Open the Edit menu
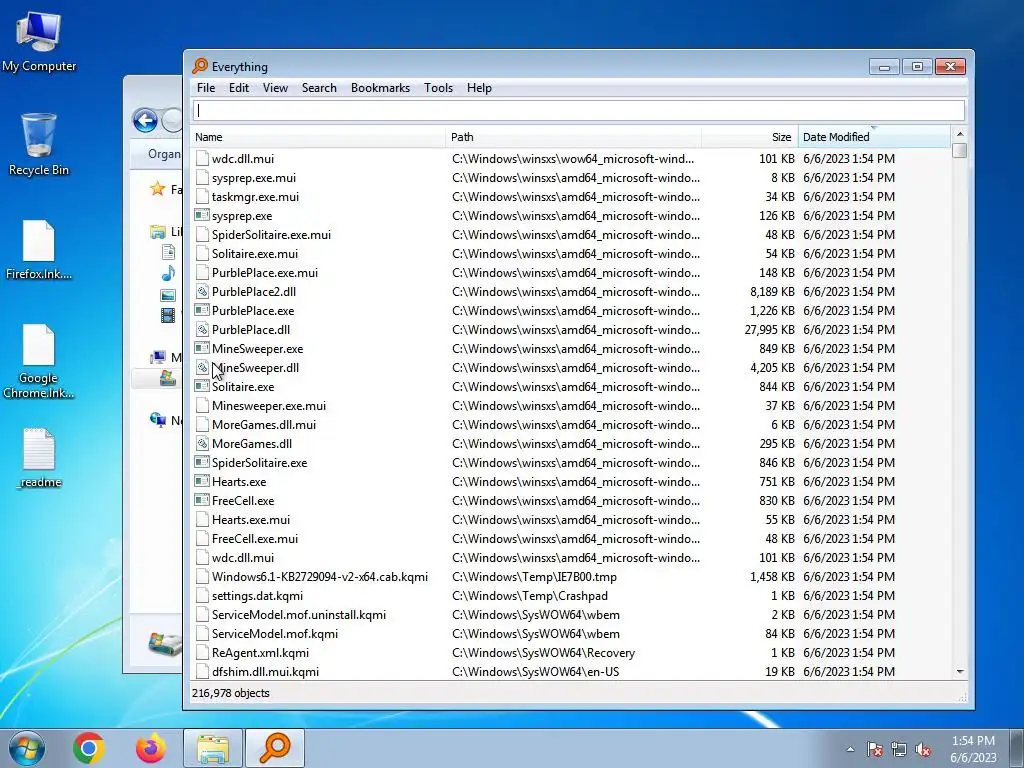Image resolution: width=1024 pixels, height=768 pixels. [x=238, y=88]
